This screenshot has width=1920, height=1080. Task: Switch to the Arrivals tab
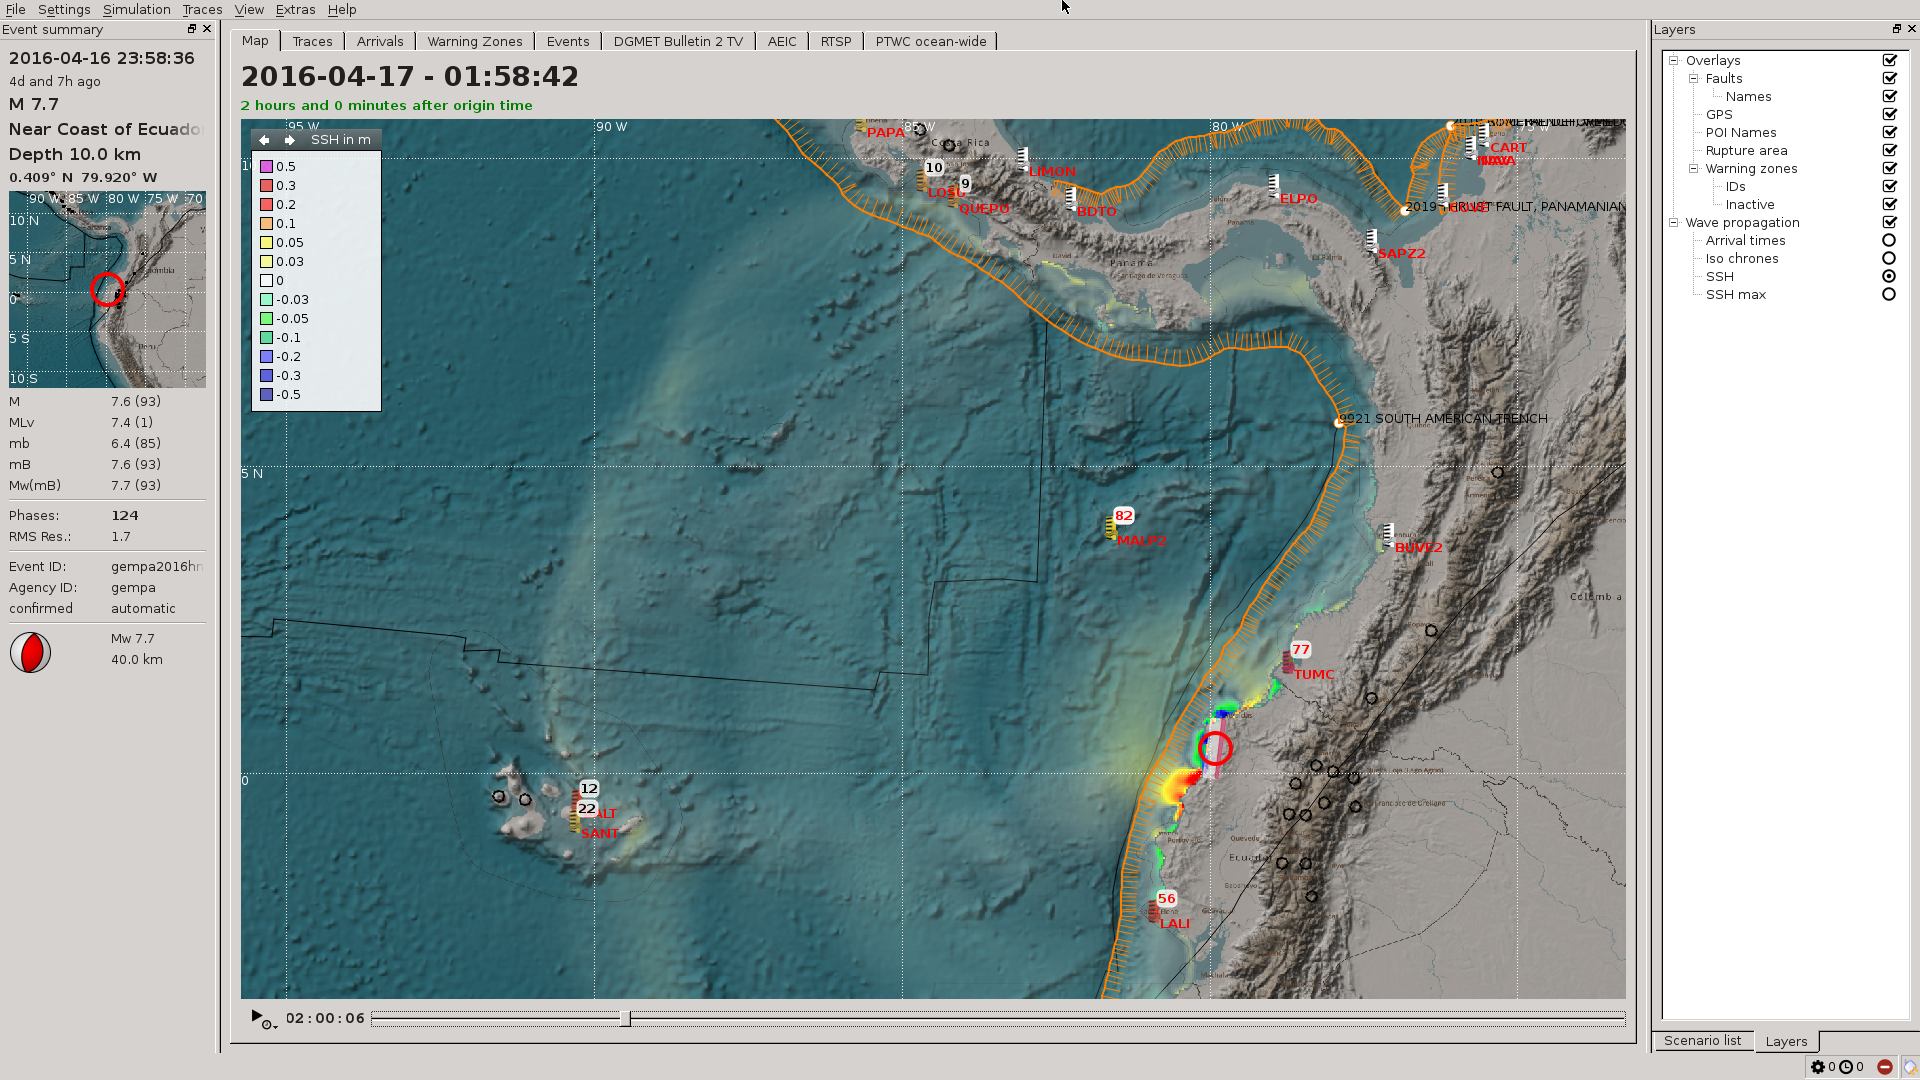tap(380, 41)
